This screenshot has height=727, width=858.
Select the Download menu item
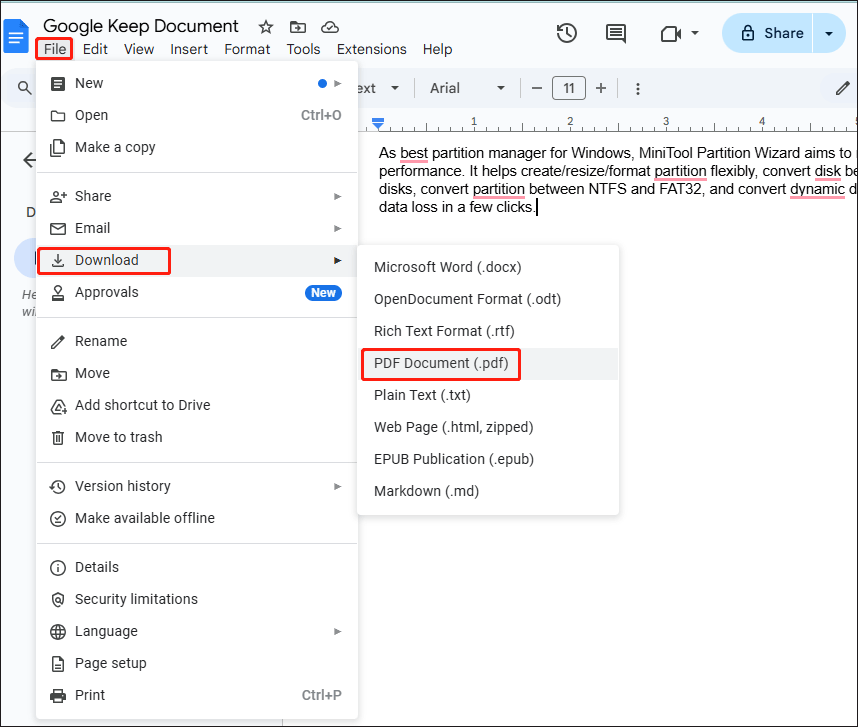tap(197, 260)
